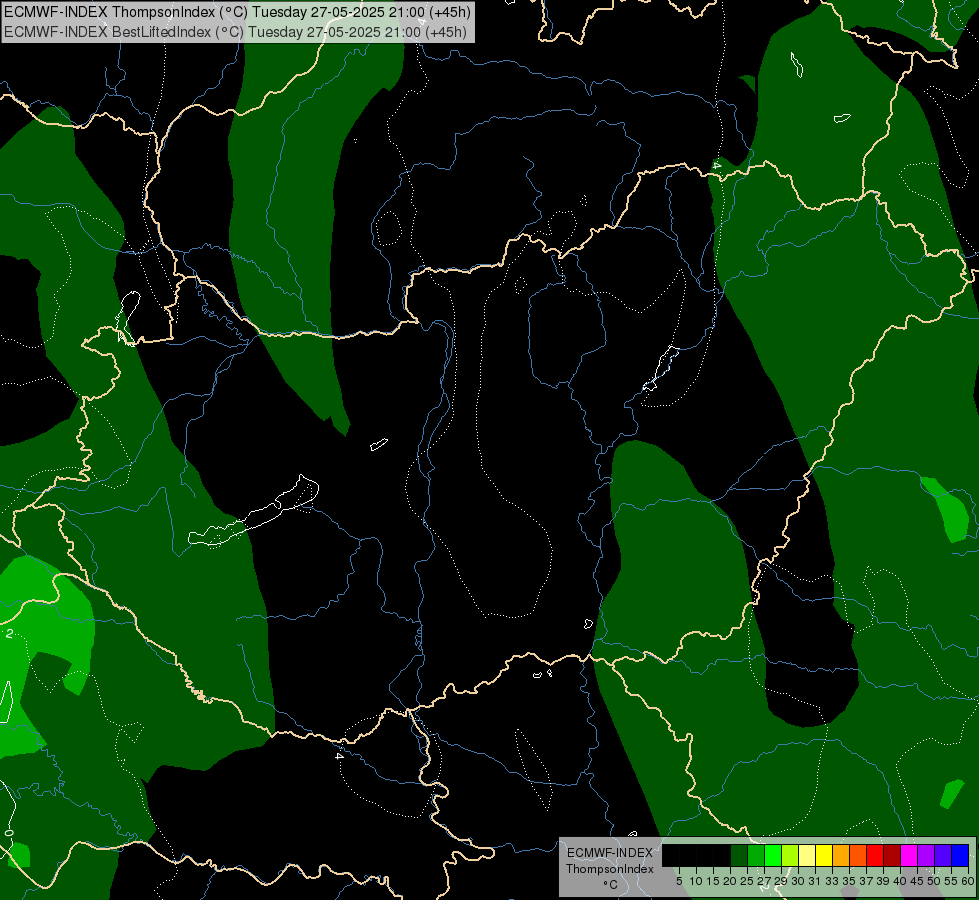Click the legend value 15
The image size is (979, 900).
tap(713, 881)
